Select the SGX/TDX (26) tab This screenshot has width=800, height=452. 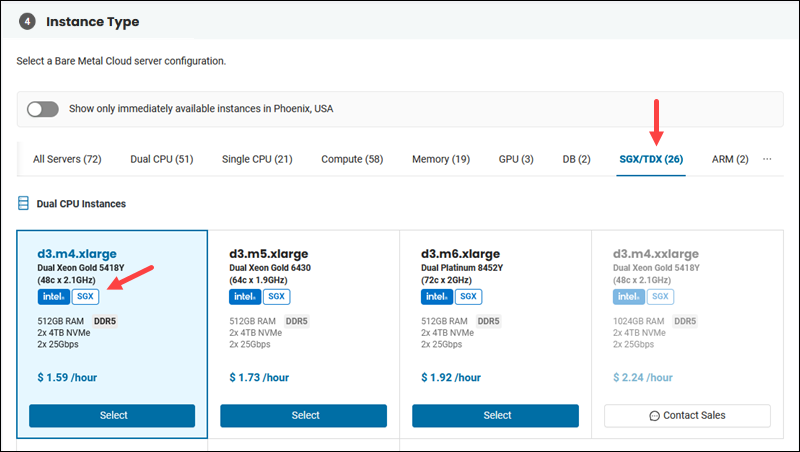(x=651, y=159)
